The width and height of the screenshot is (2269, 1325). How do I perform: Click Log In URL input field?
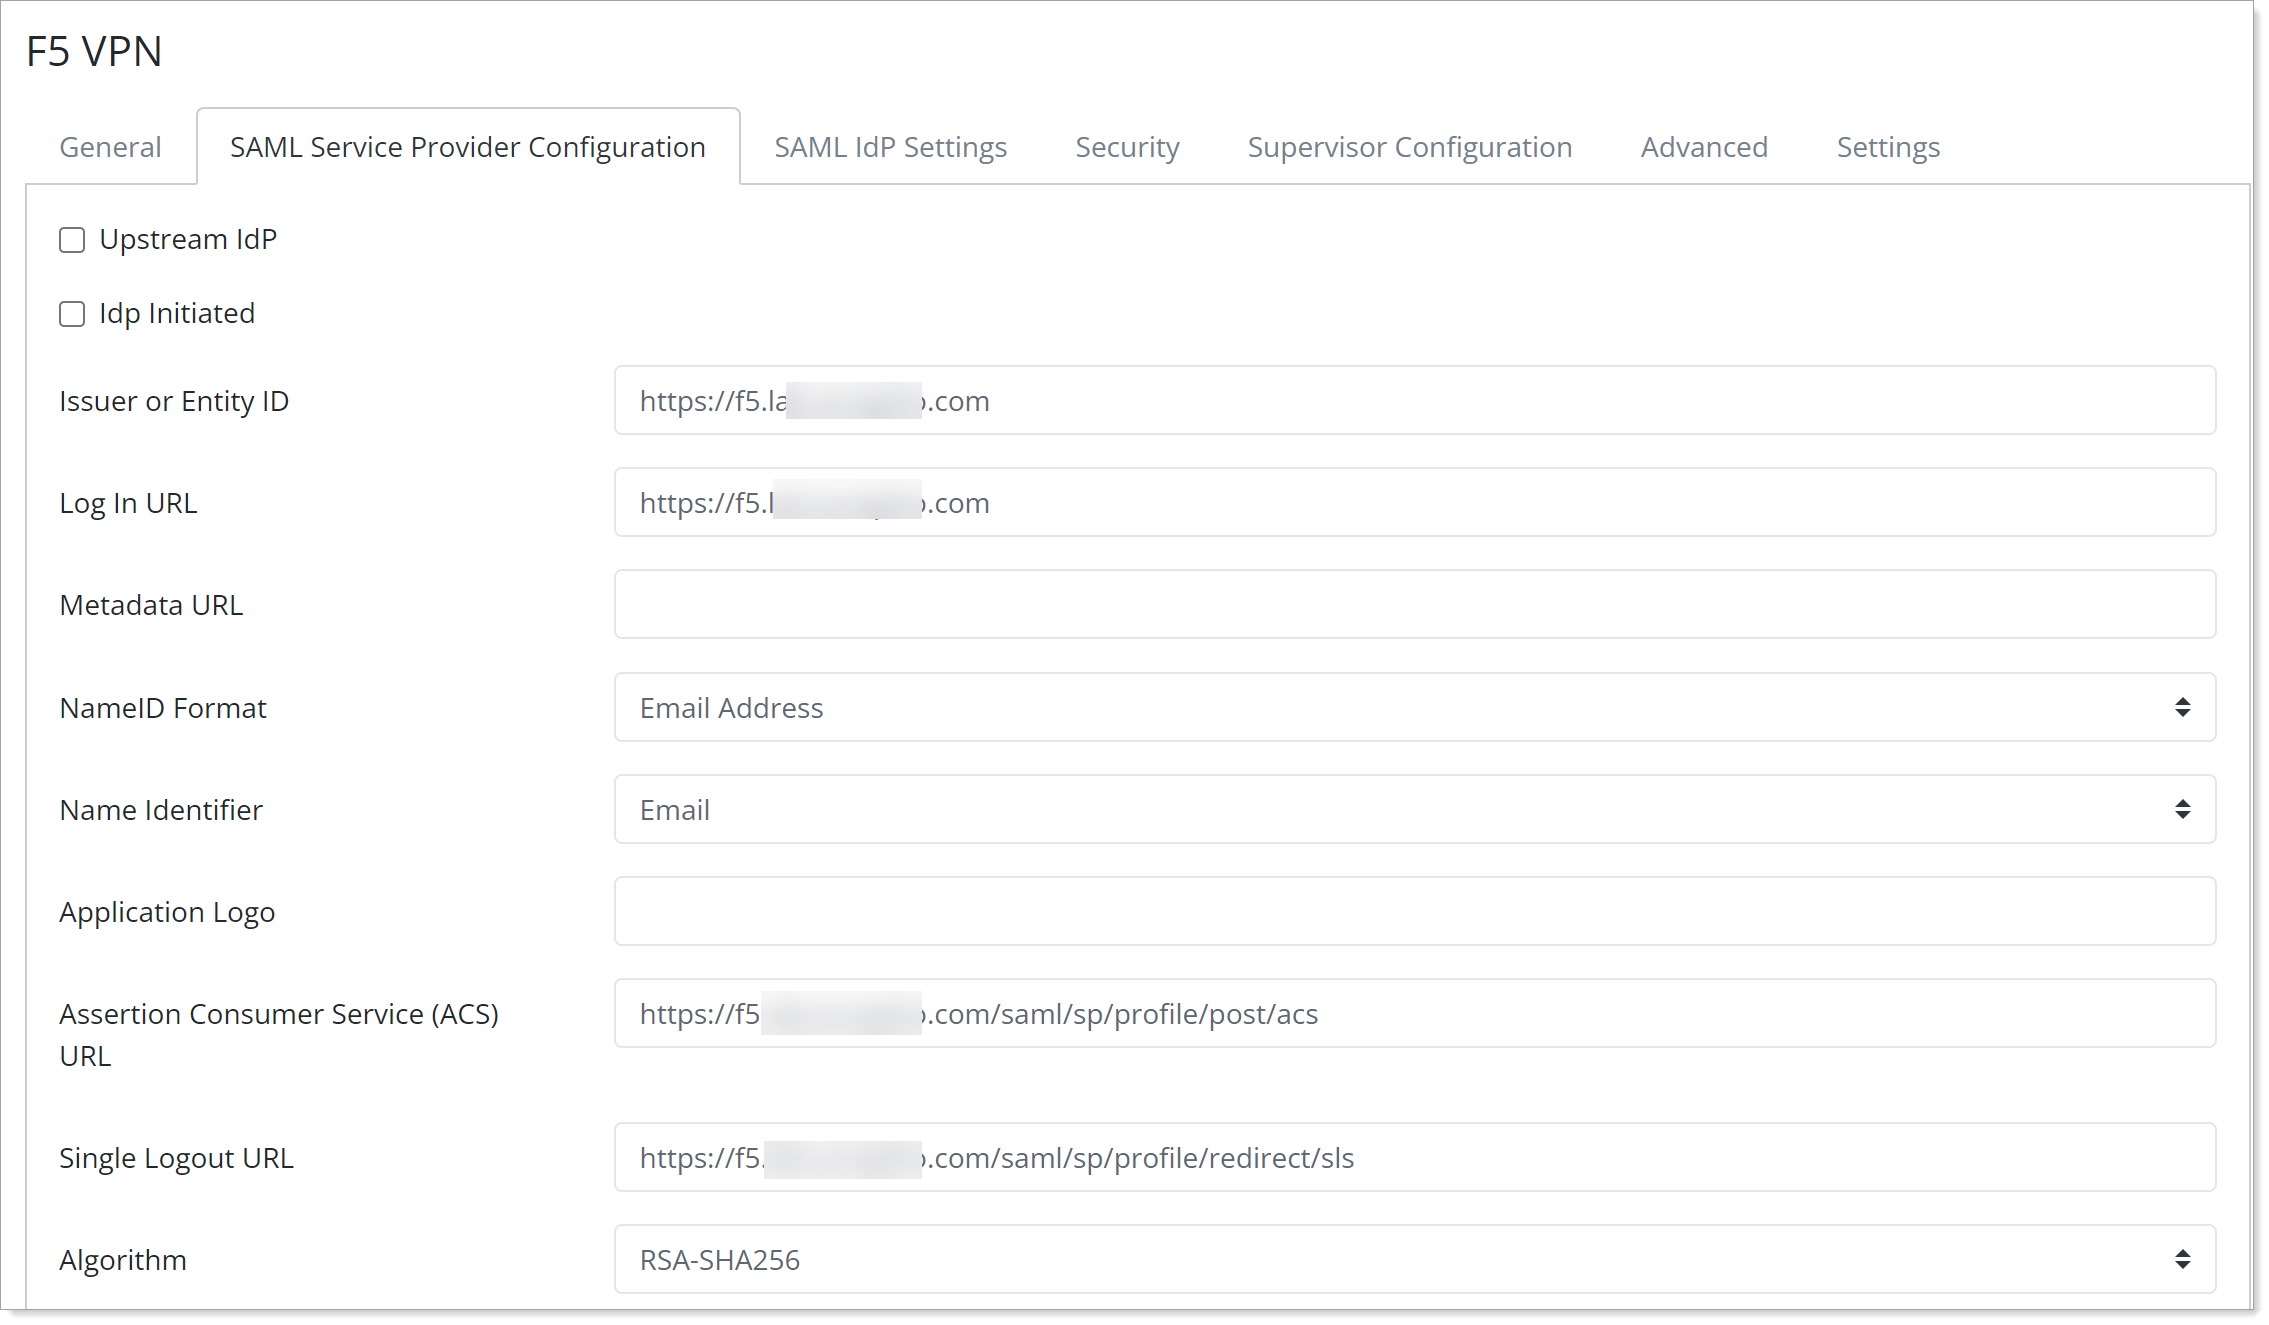(1414, 502)
